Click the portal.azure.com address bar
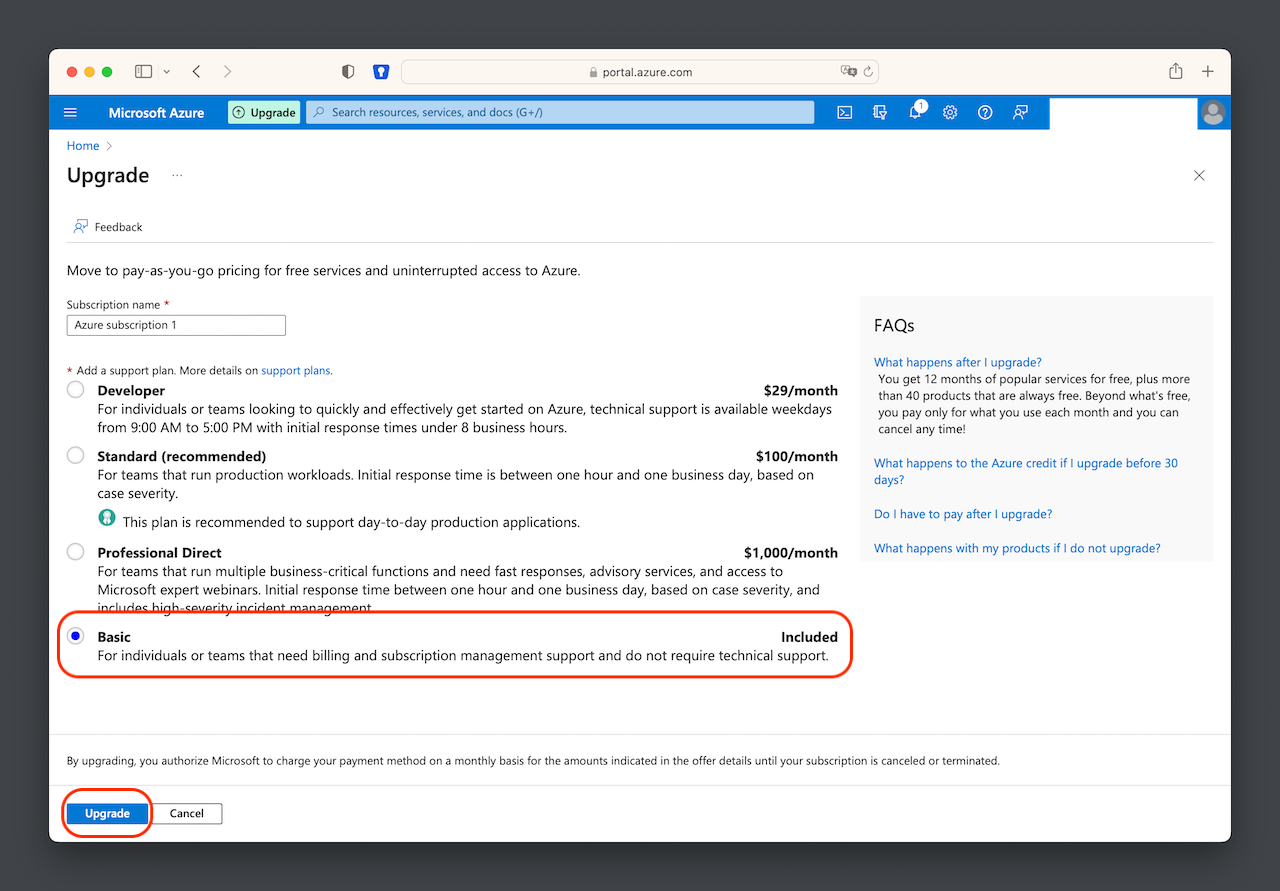 click(640, 72)
